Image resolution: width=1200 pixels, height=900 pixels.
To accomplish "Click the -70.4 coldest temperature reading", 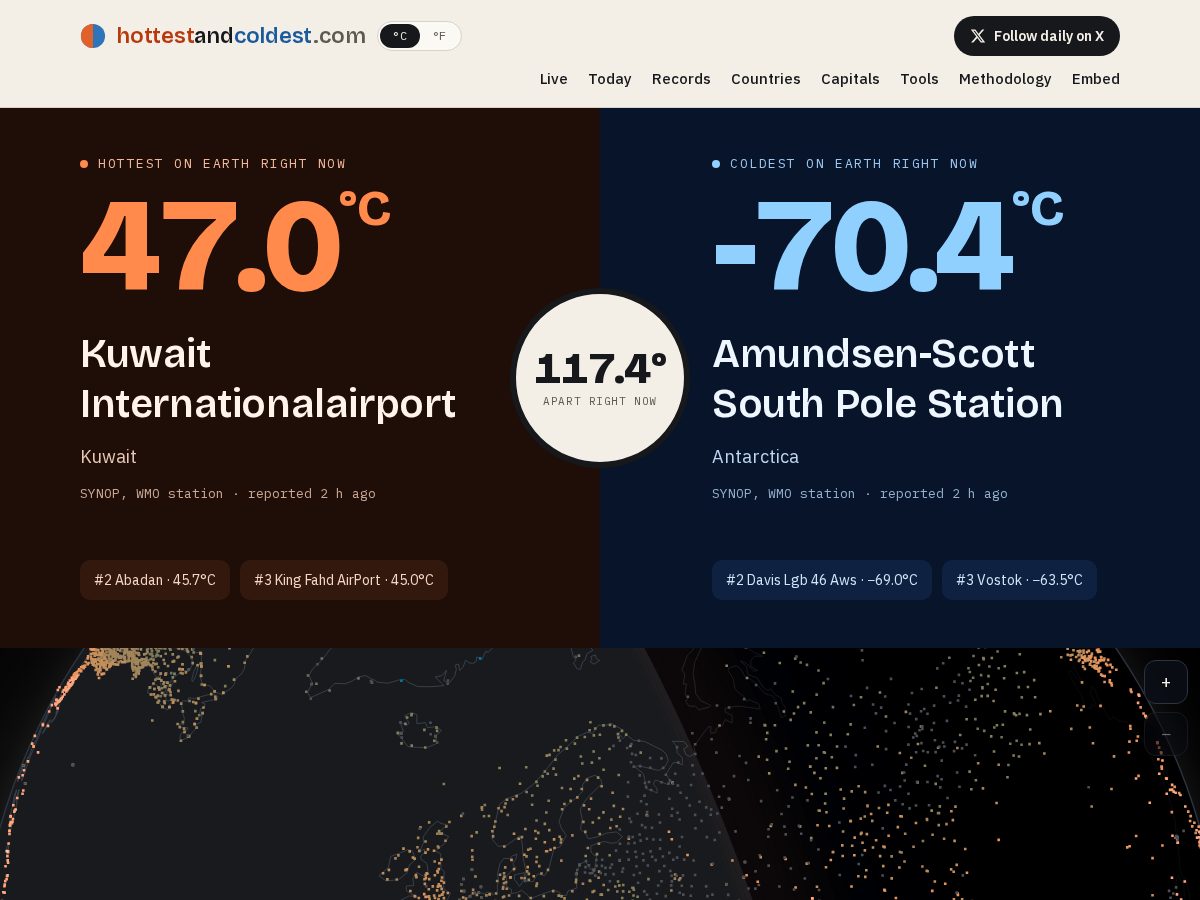I will click(x=887, y=245).
